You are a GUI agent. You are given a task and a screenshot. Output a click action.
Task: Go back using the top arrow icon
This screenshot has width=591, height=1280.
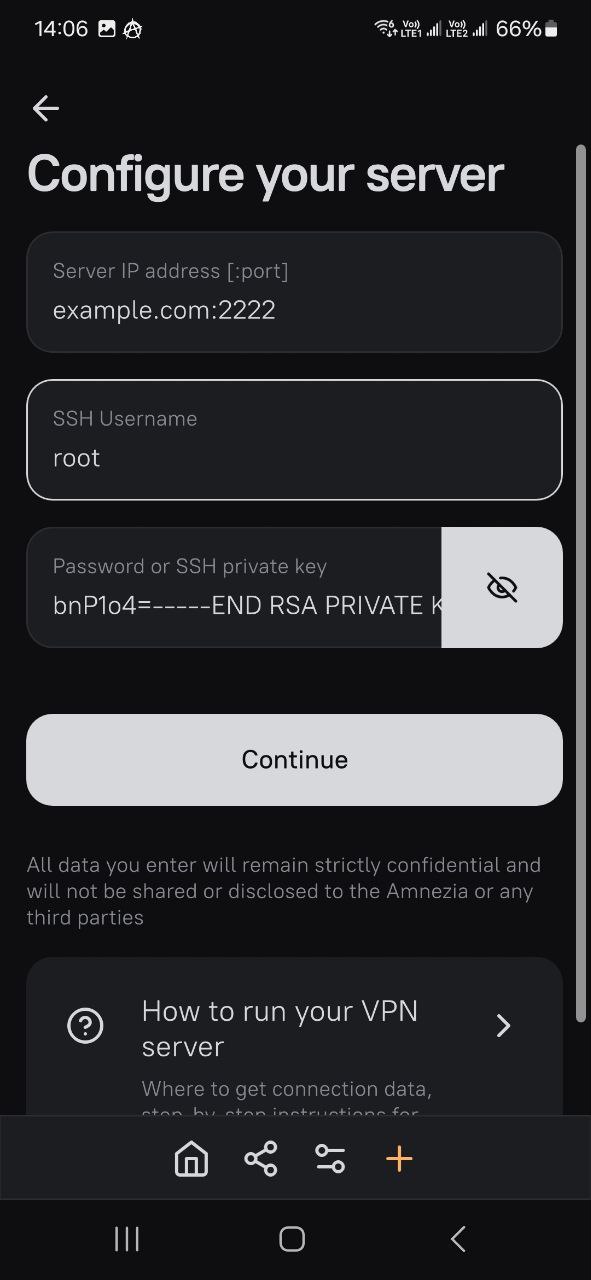[46, 108]
